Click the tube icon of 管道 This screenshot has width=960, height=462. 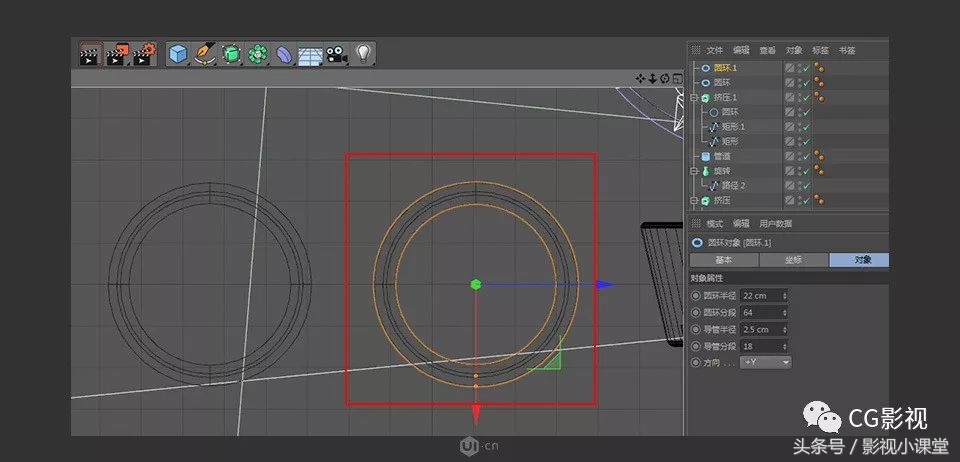(705, 157)
